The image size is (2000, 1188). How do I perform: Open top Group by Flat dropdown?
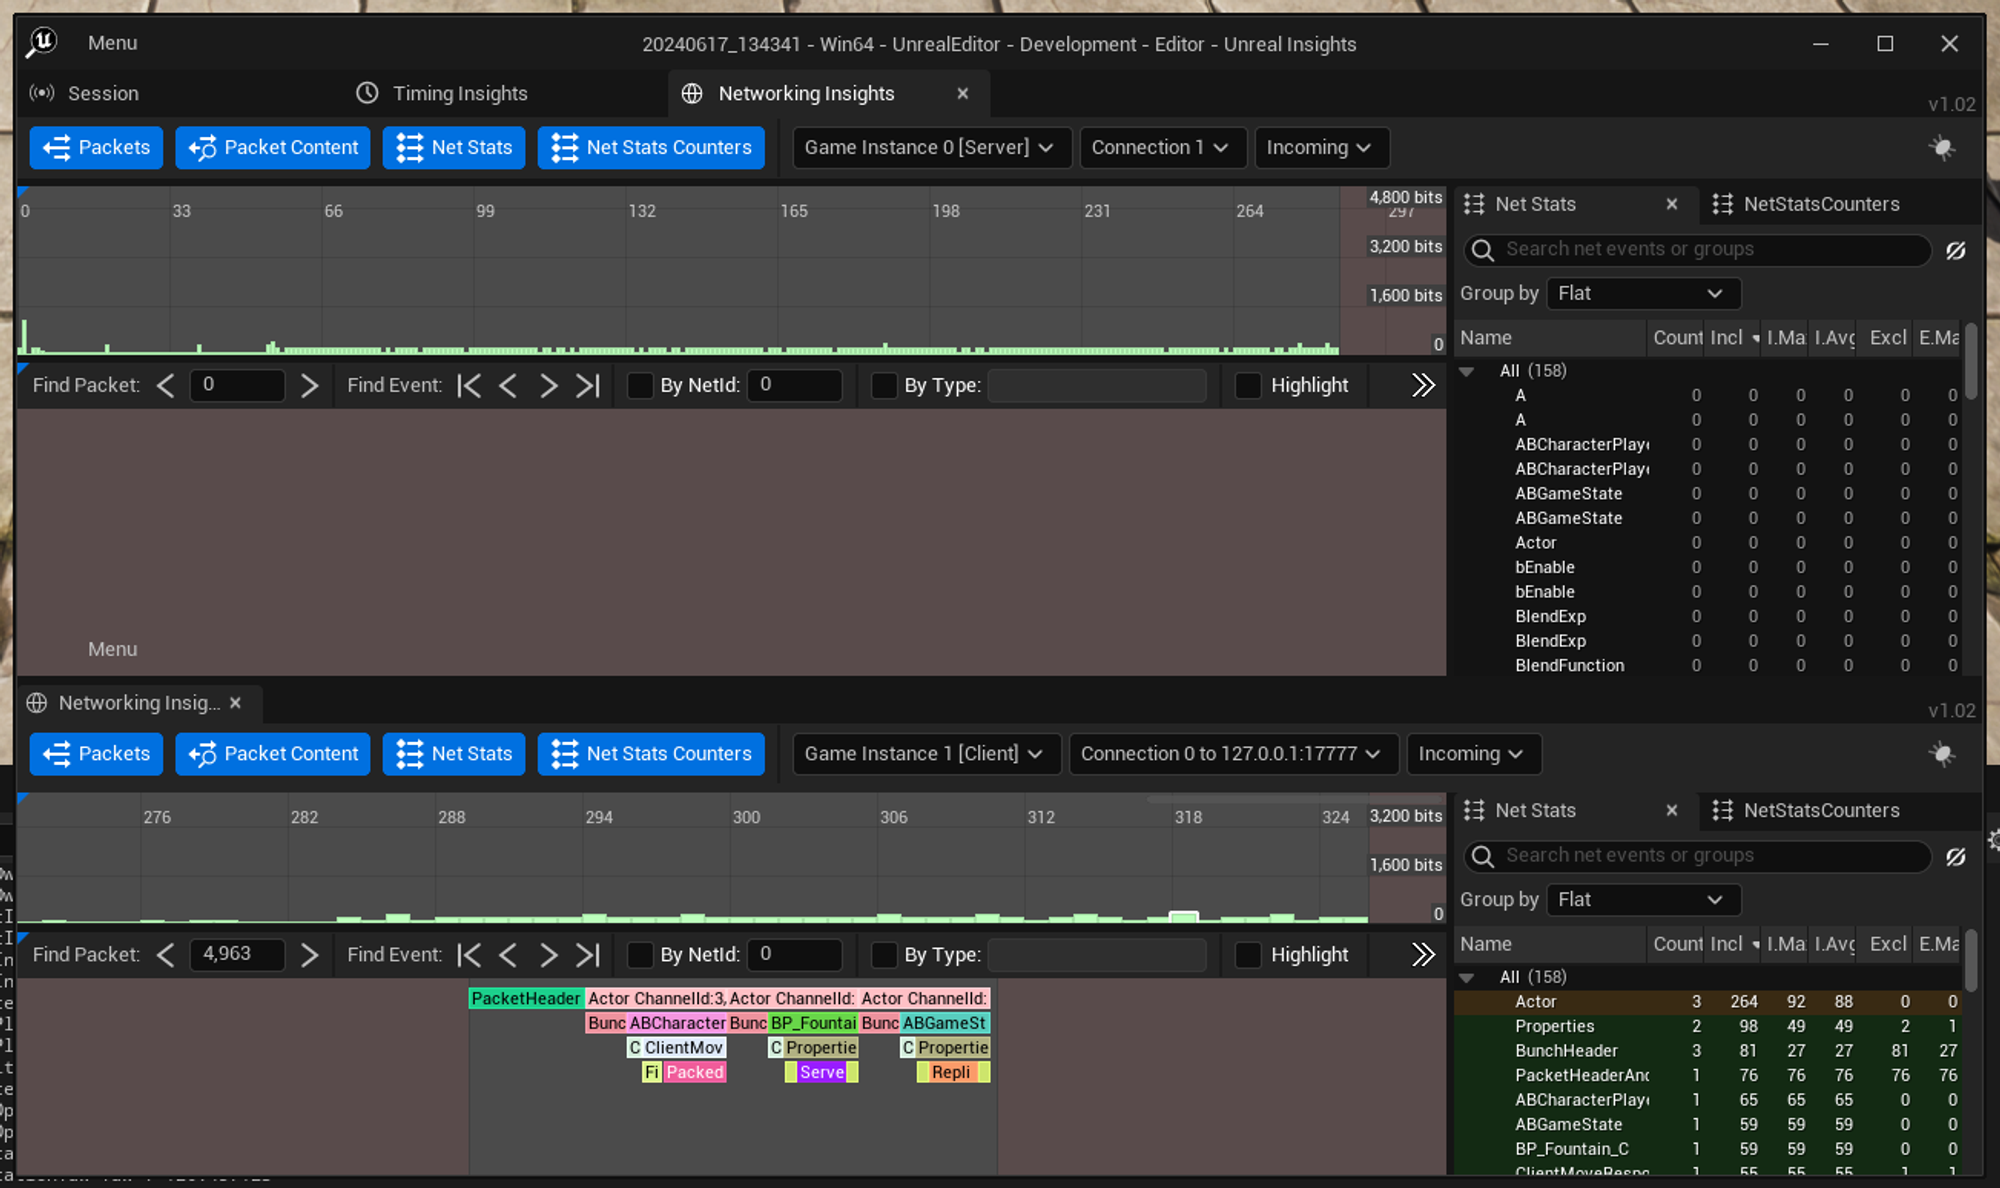(1643, 294)
